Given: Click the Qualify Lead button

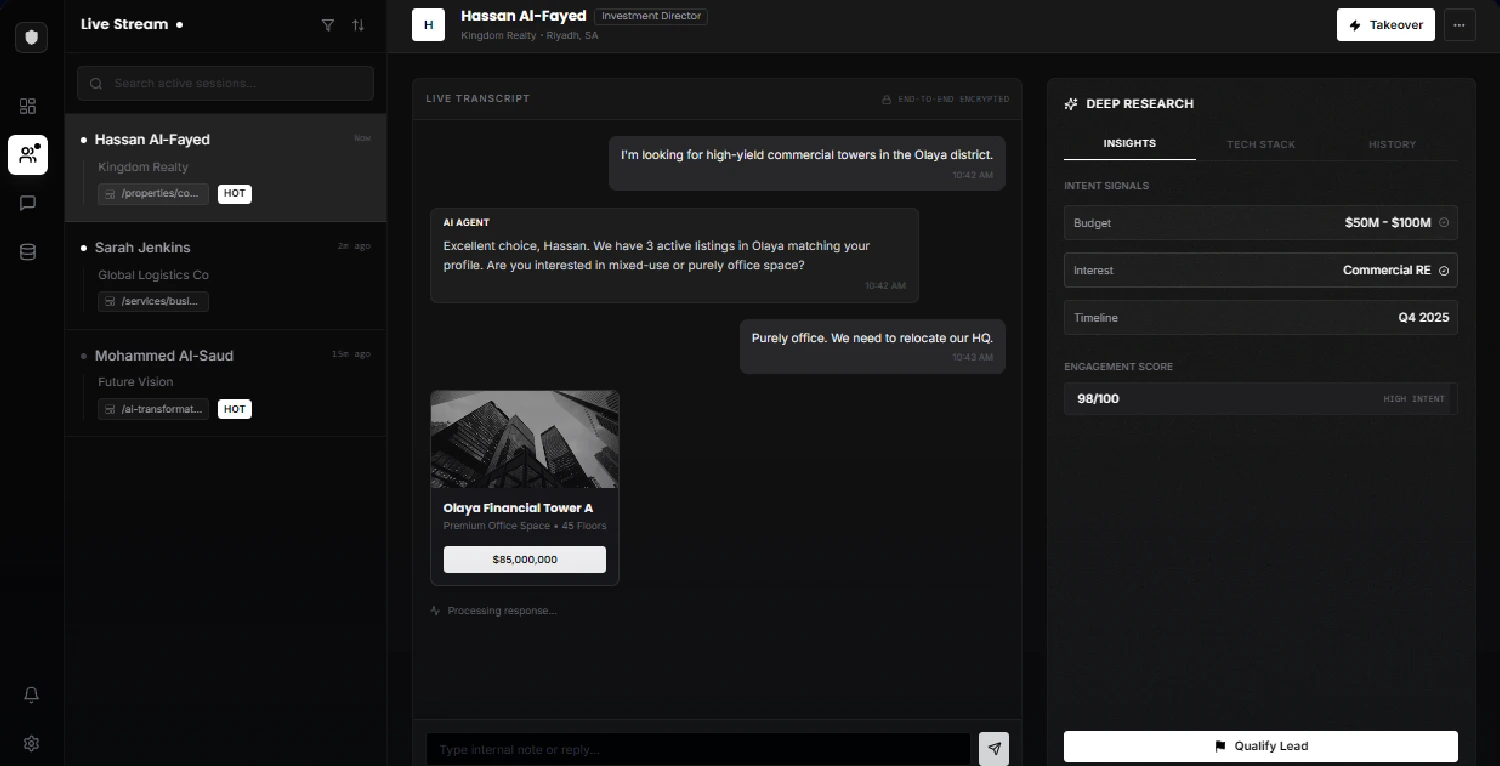Looking at the screenshot, I should [1260, 746].
